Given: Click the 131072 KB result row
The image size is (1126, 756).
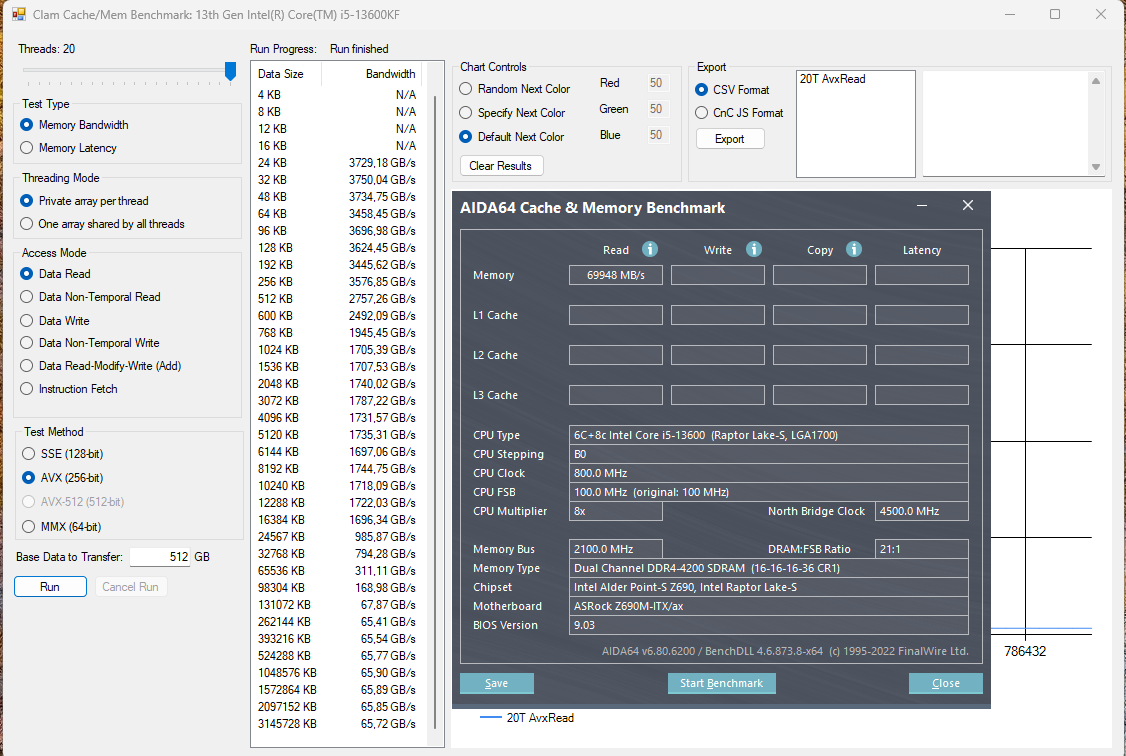Looking at the screenshot, I should tap(337, 605).
